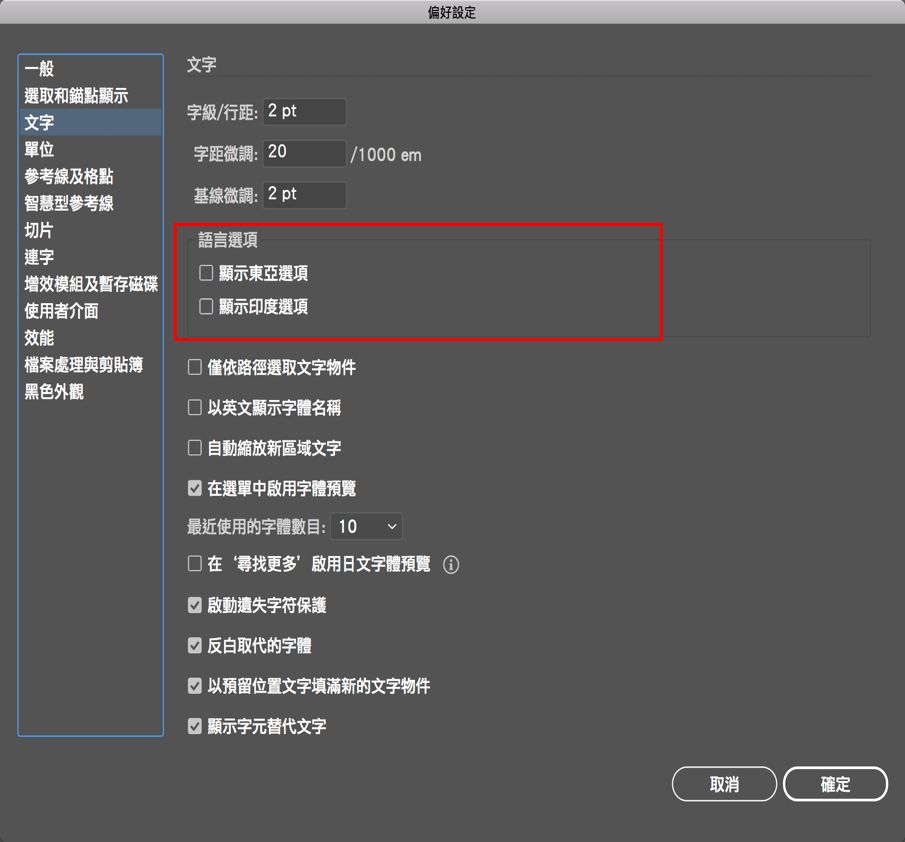Toggle 自動縮放新區域文字 checkbox

(x=195, y=448)
